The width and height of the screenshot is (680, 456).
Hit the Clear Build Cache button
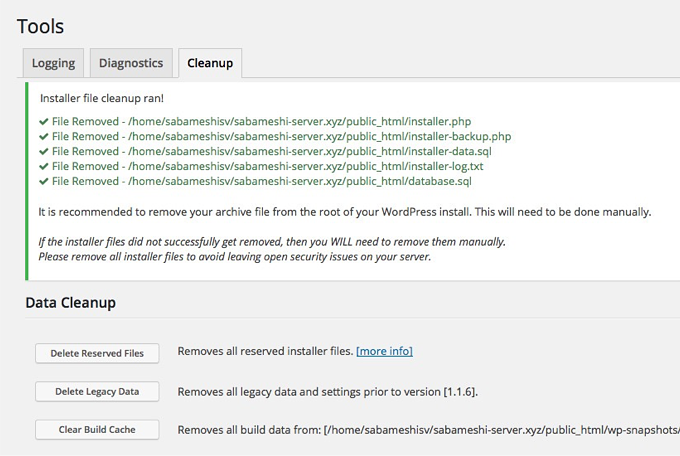click(97, 430)
